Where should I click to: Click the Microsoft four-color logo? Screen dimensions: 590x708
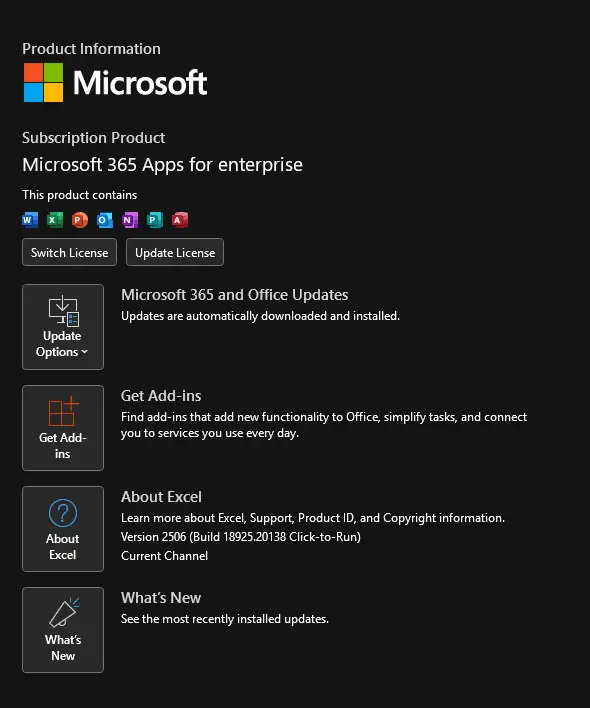pyautogui.click(x=43, y=82)
